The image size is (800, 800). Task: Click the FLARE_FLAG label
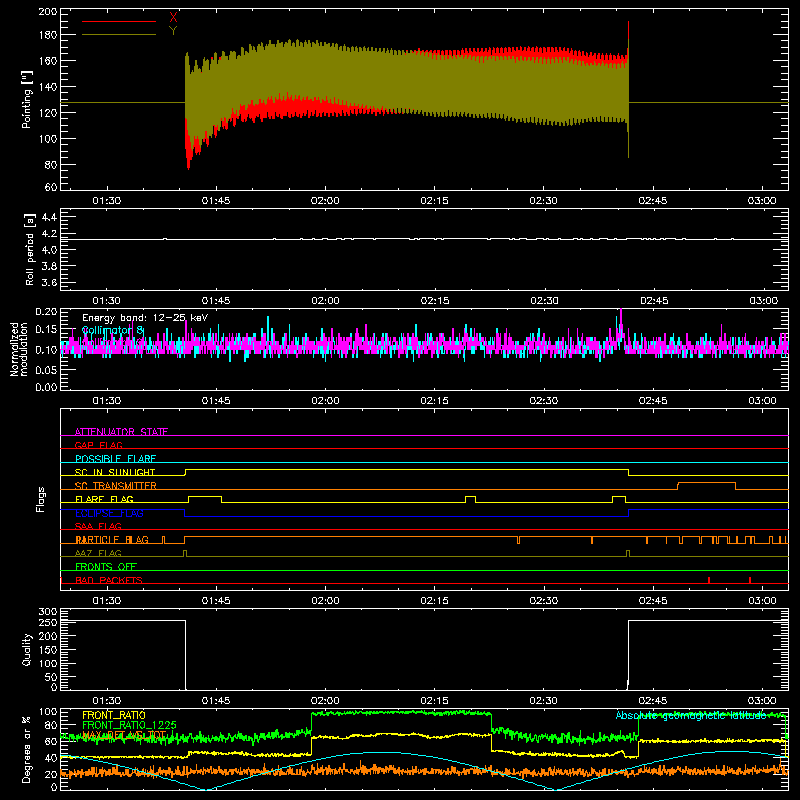tap(104, 499)
